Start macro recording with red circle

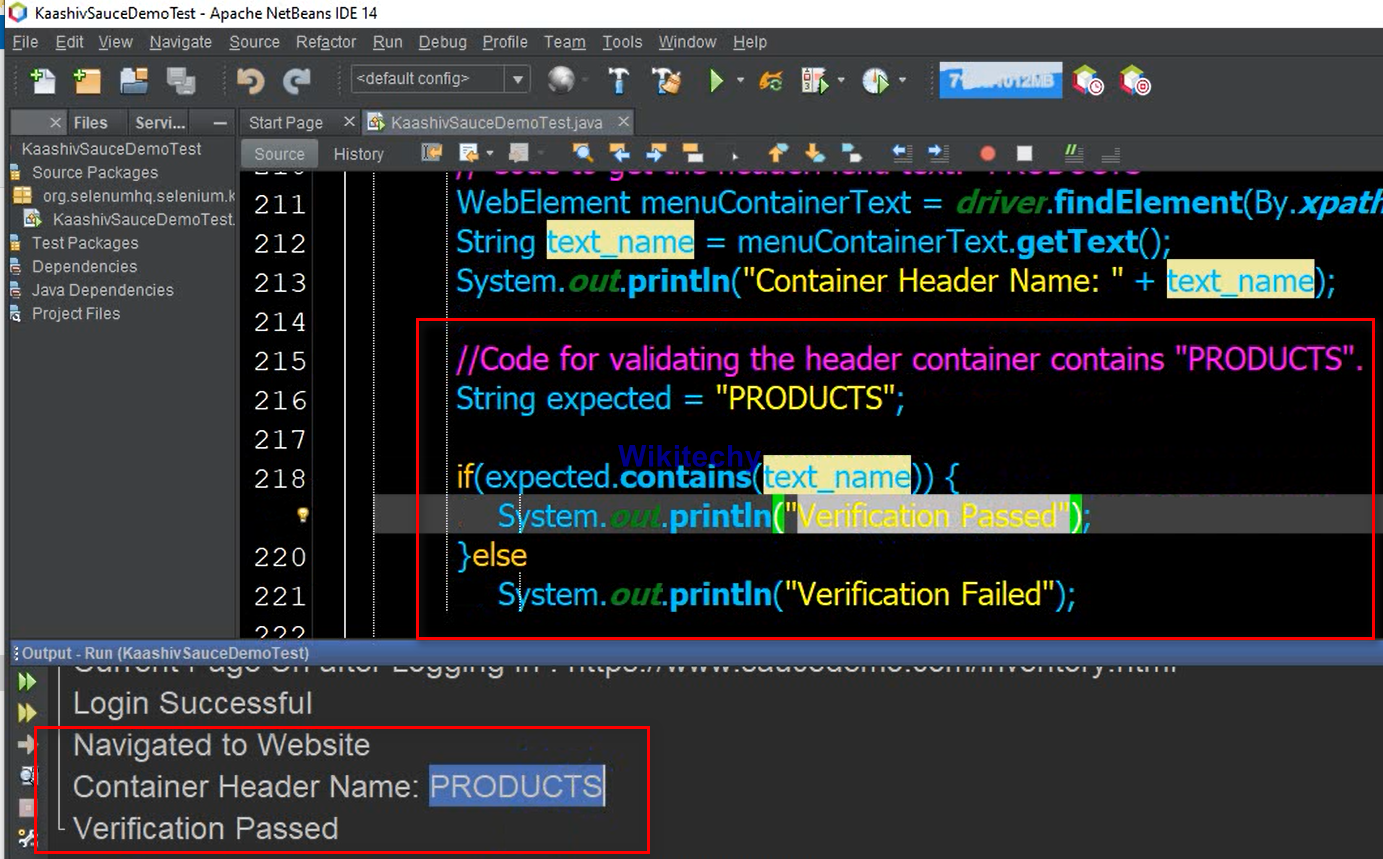coord(988,154)
